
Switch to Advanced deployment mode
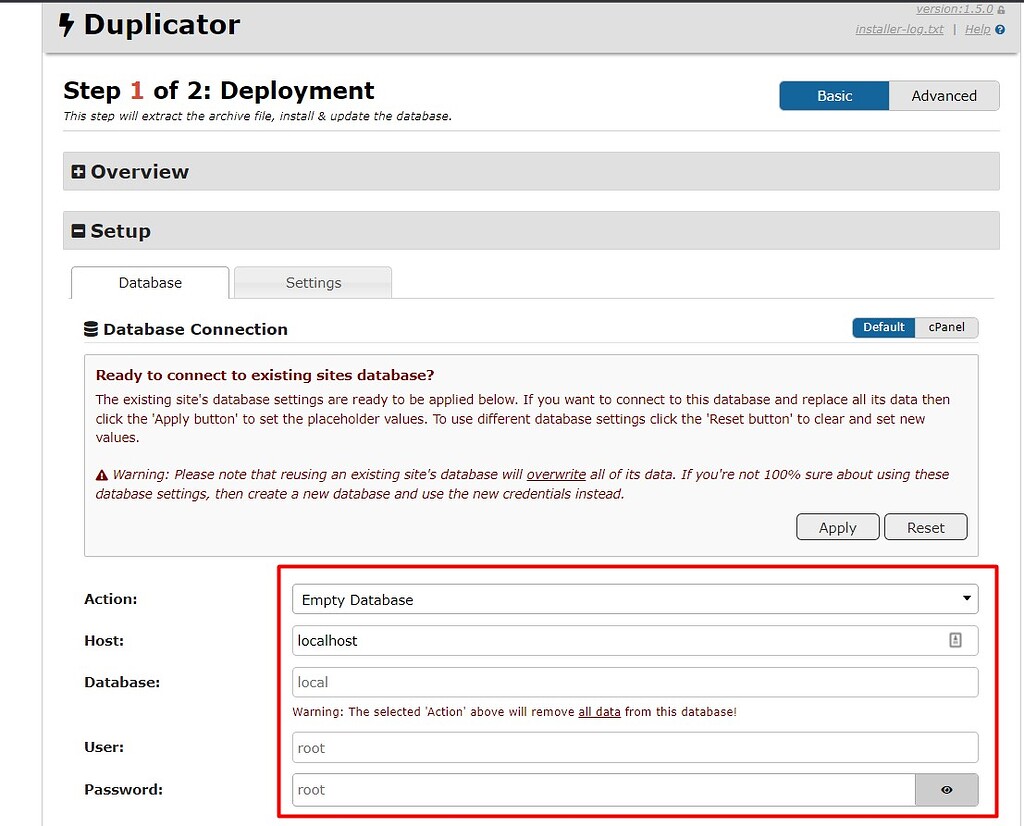(x=944, y=96)
